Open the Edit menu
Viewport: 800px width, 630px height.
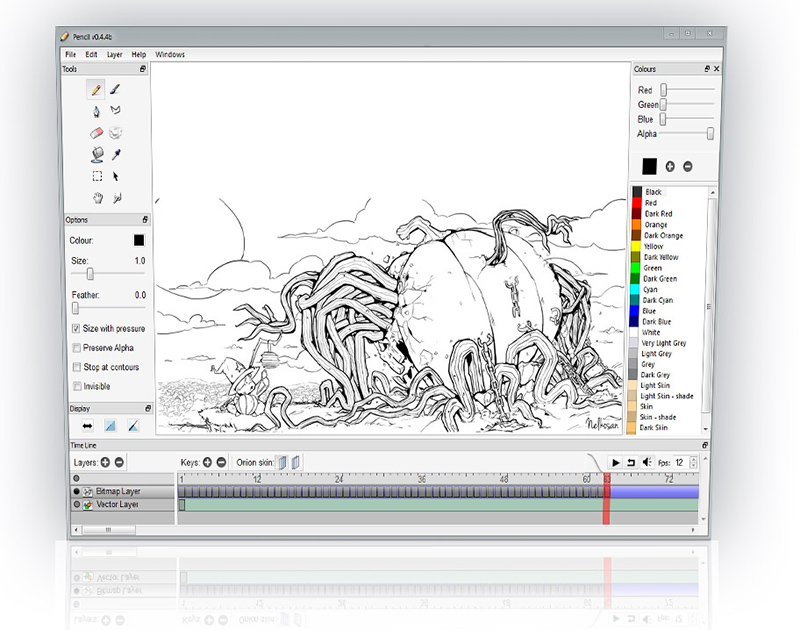[91, 54]
